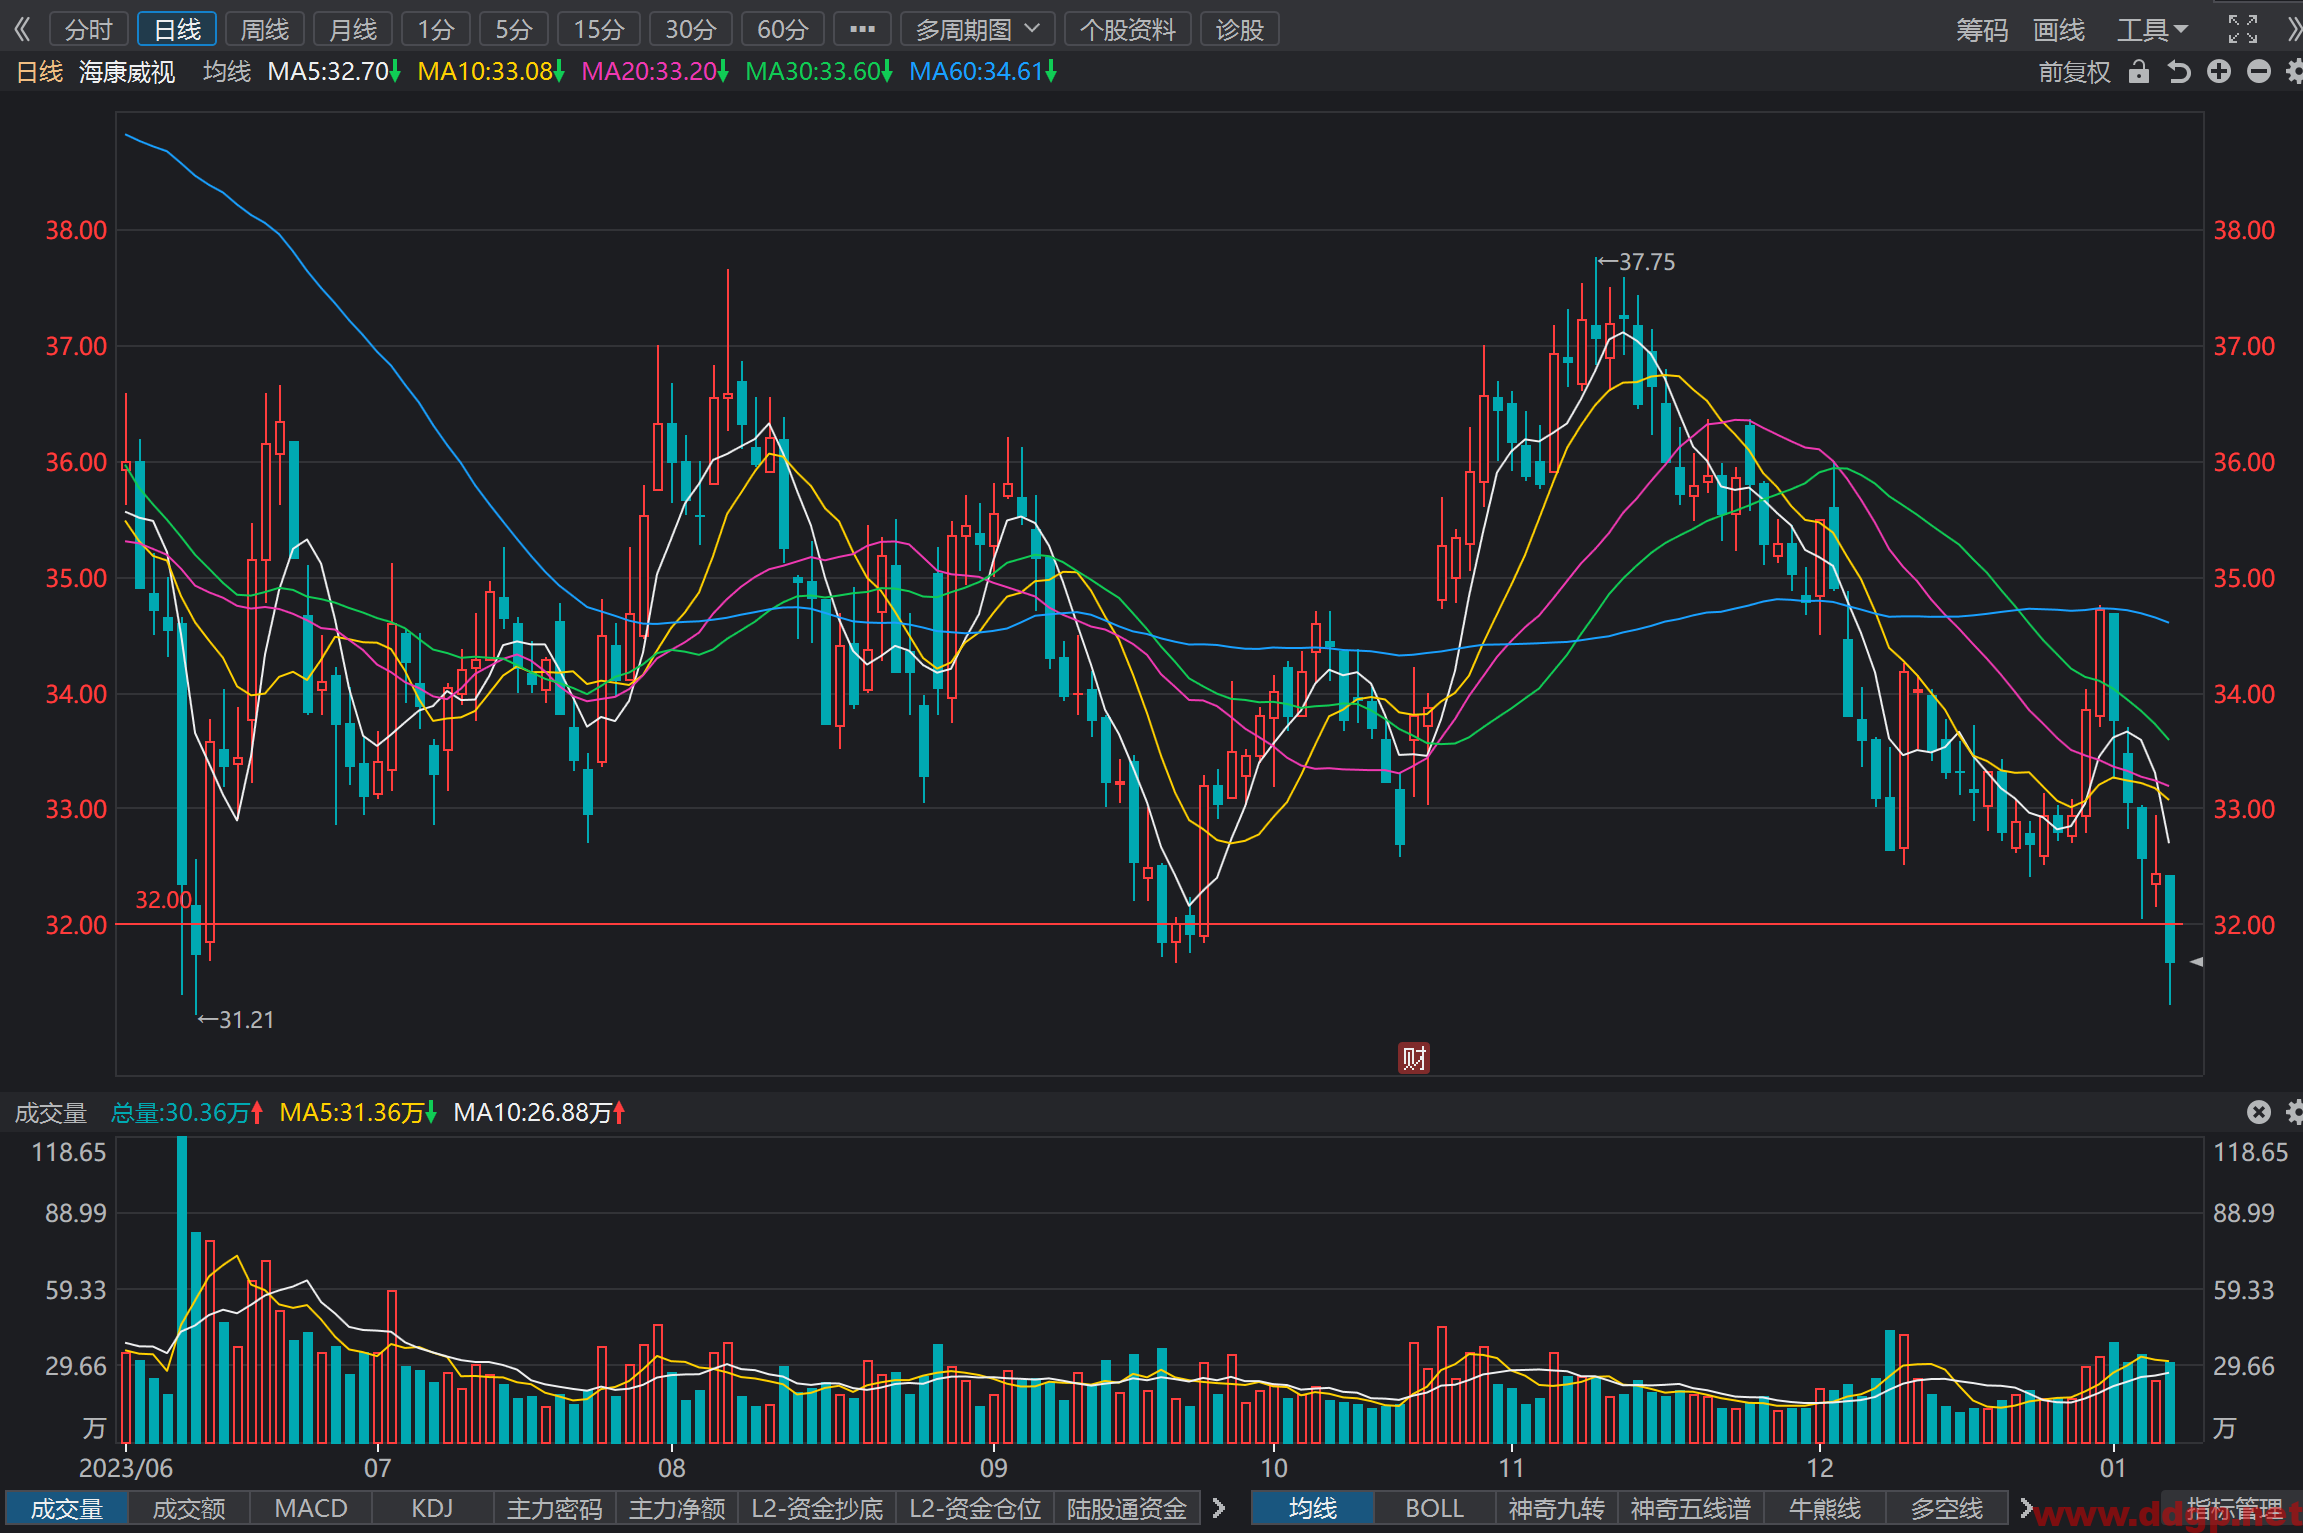Select 成交量 indicator tab
The image size is (2303, 1533).
coord(67,1508)
